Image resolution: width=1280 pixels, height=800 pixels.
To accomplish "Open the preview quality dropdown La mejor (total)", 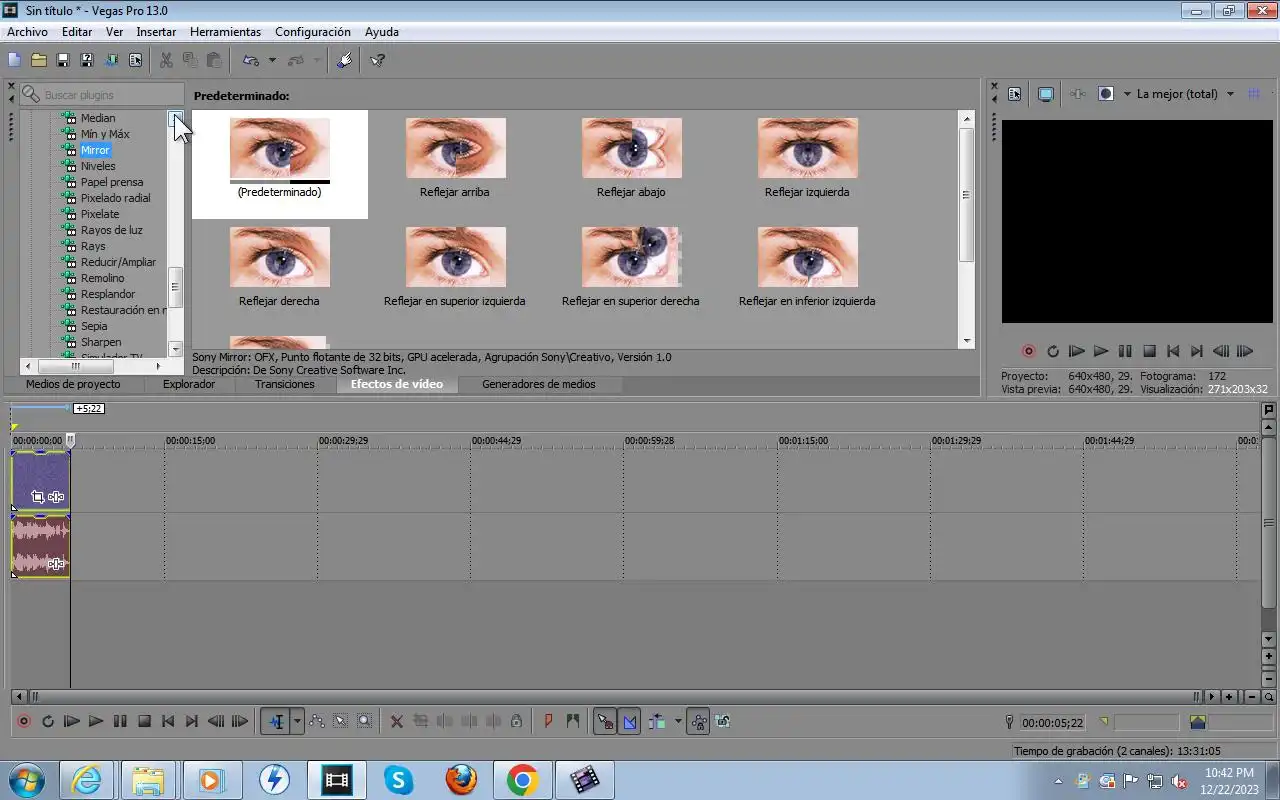I will 1186,94.
